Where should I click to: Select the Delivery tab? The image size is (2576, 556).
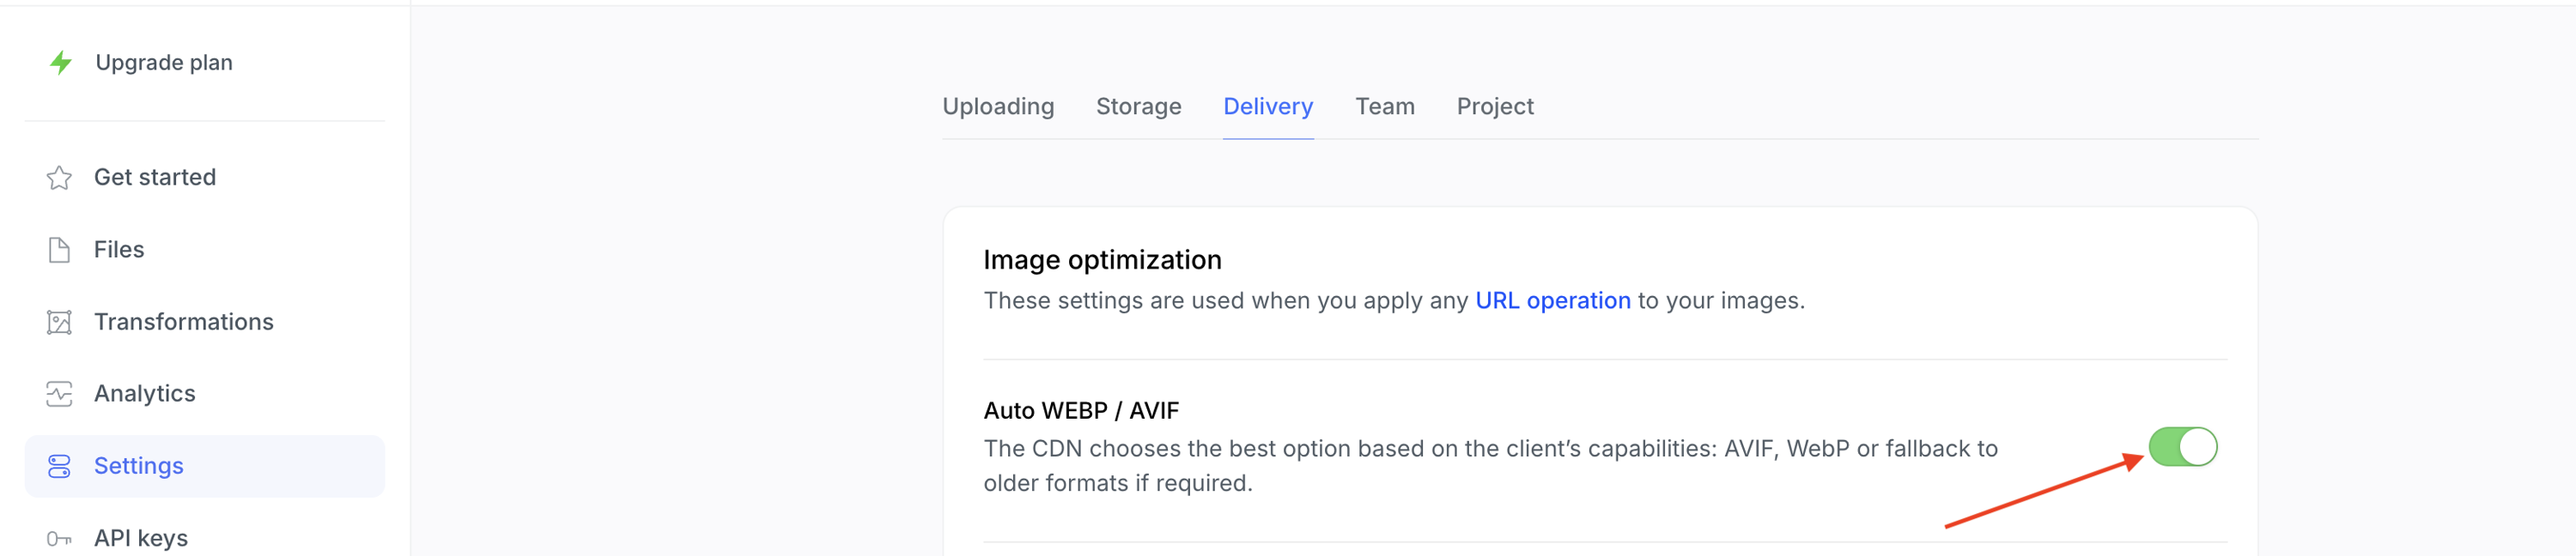1267,106
